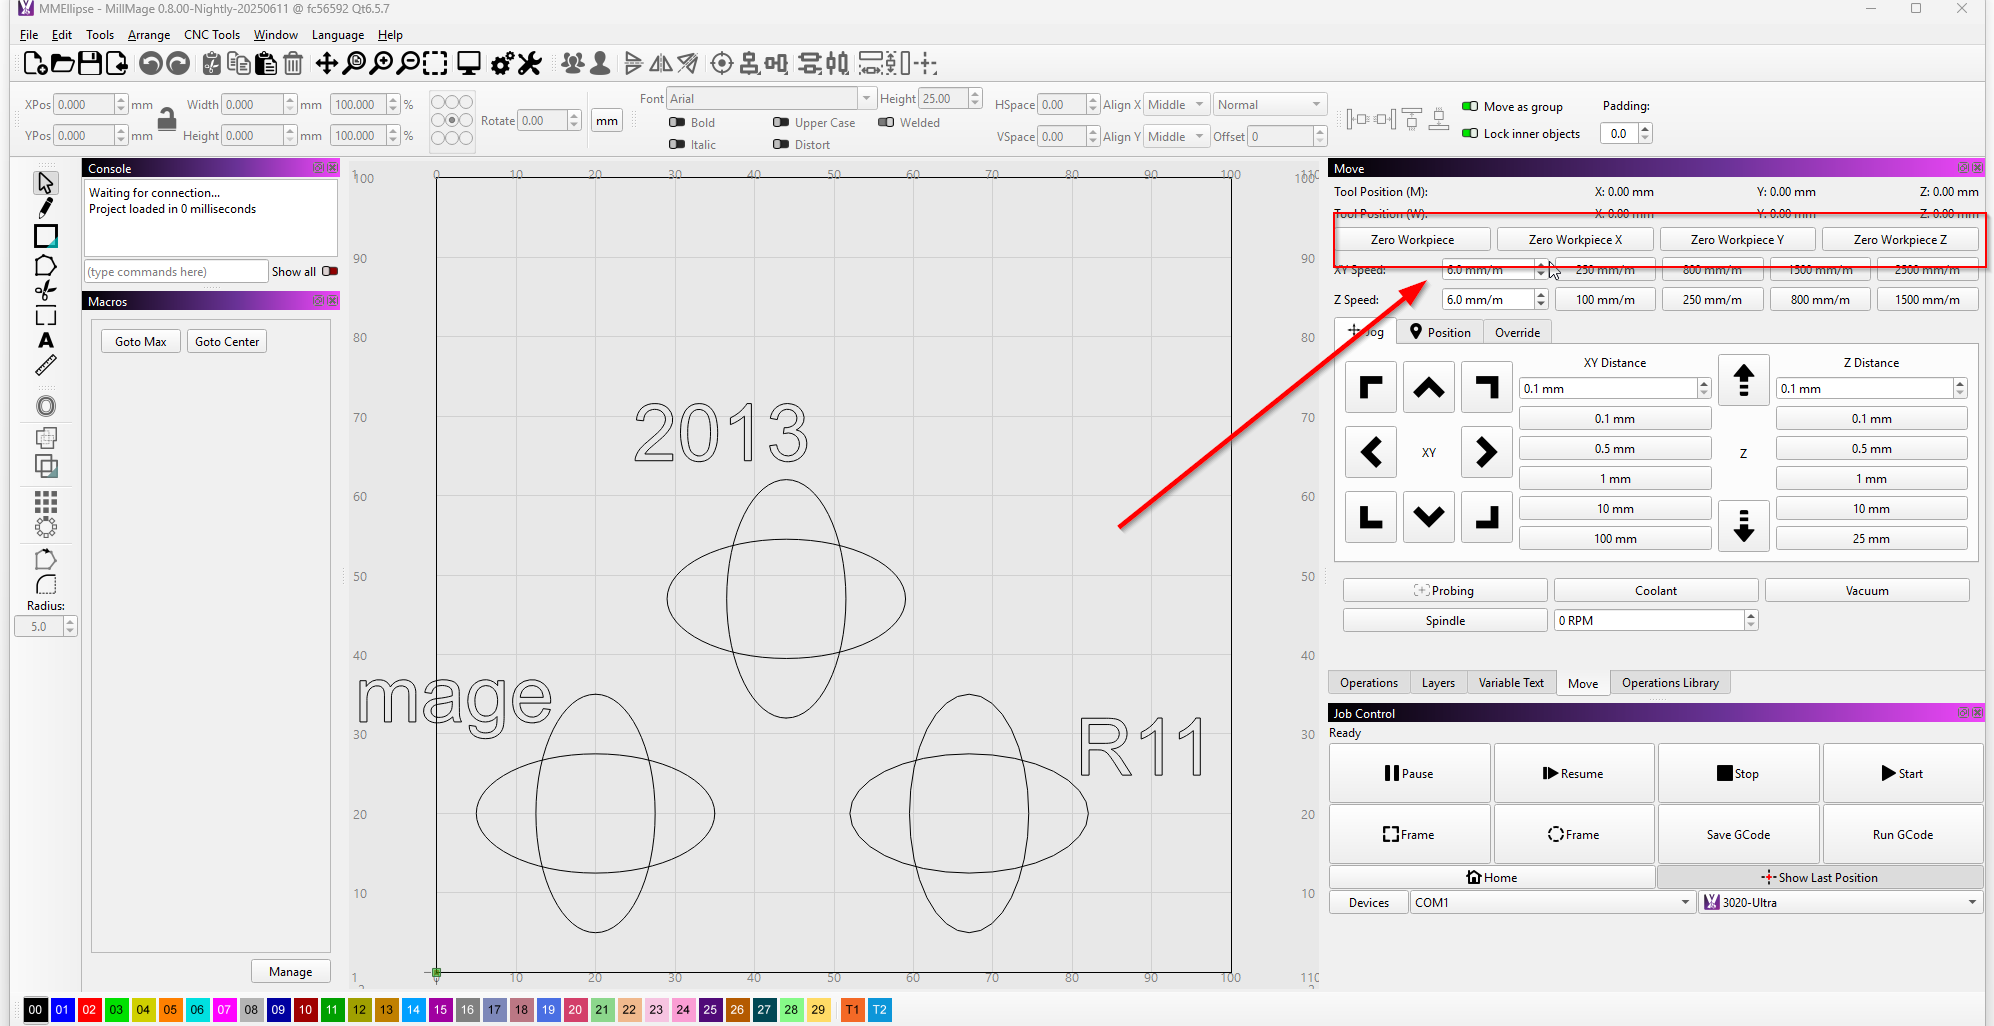Select the Text tool (A icon)
The height and width of the screenshot is (1026, 1994).
pos(45,341)
